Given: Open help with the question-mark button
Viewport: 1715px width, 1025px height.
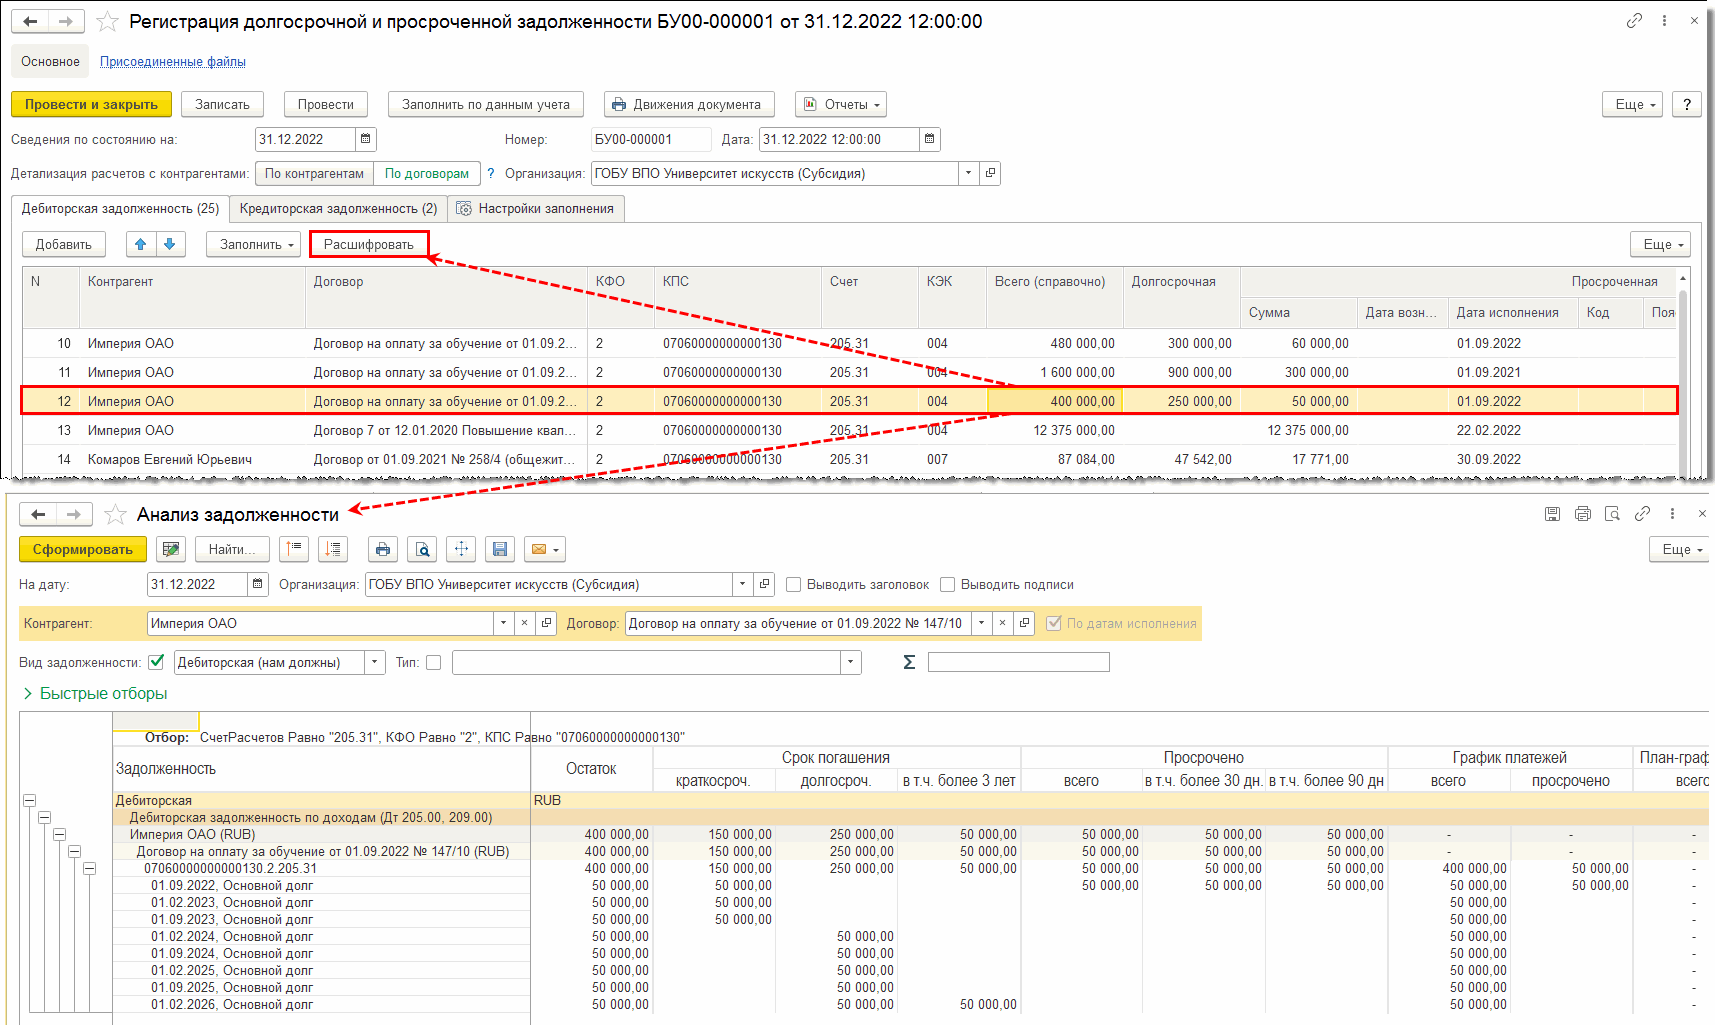Looking at the screenshot, I should pos(1687,104).
